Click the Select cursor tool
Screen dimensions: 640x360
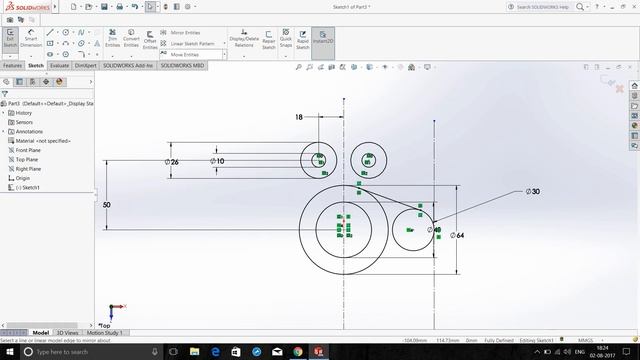point(150,7)
